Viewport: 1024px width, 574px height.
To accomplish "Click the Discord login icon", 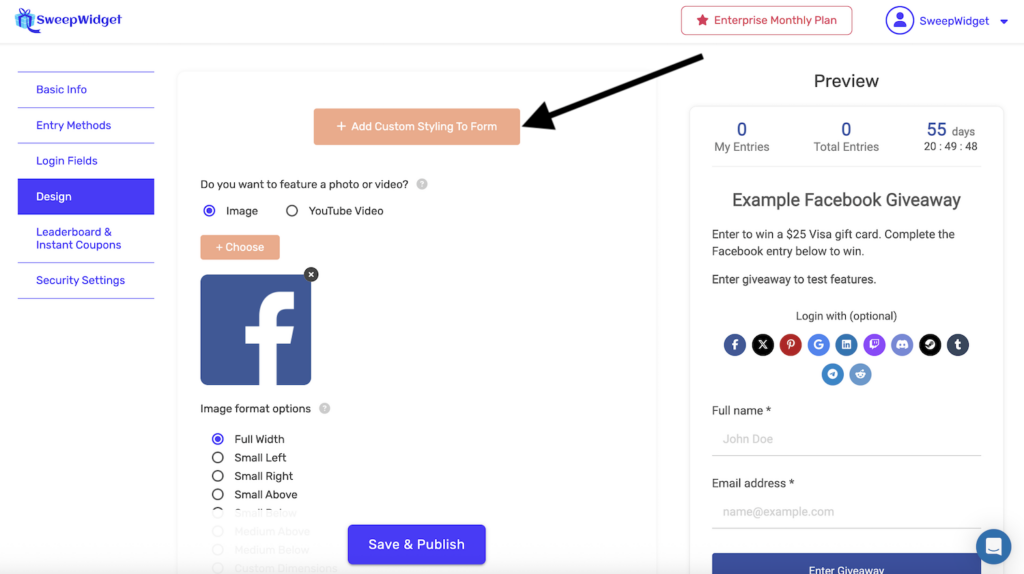I will point(902,345).
